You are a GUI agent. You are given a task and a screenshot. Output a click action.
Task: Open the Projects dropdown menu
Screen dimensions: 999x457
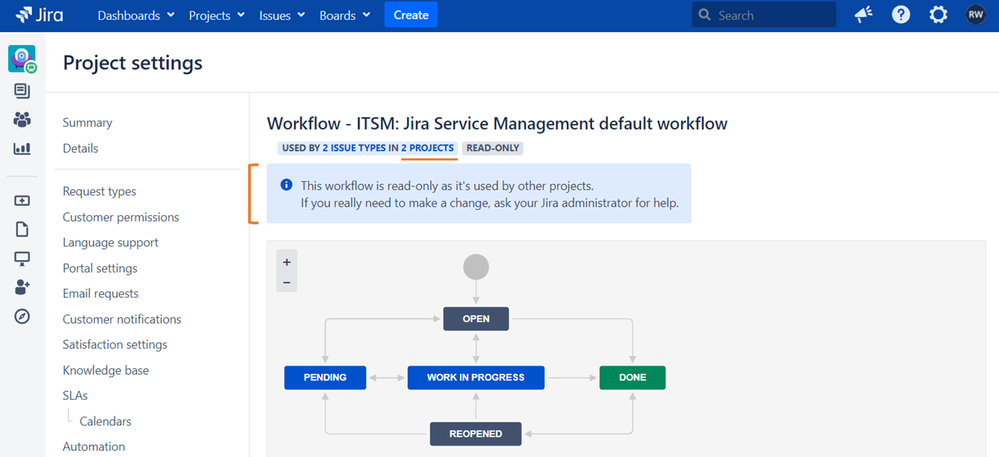point(217,15)
